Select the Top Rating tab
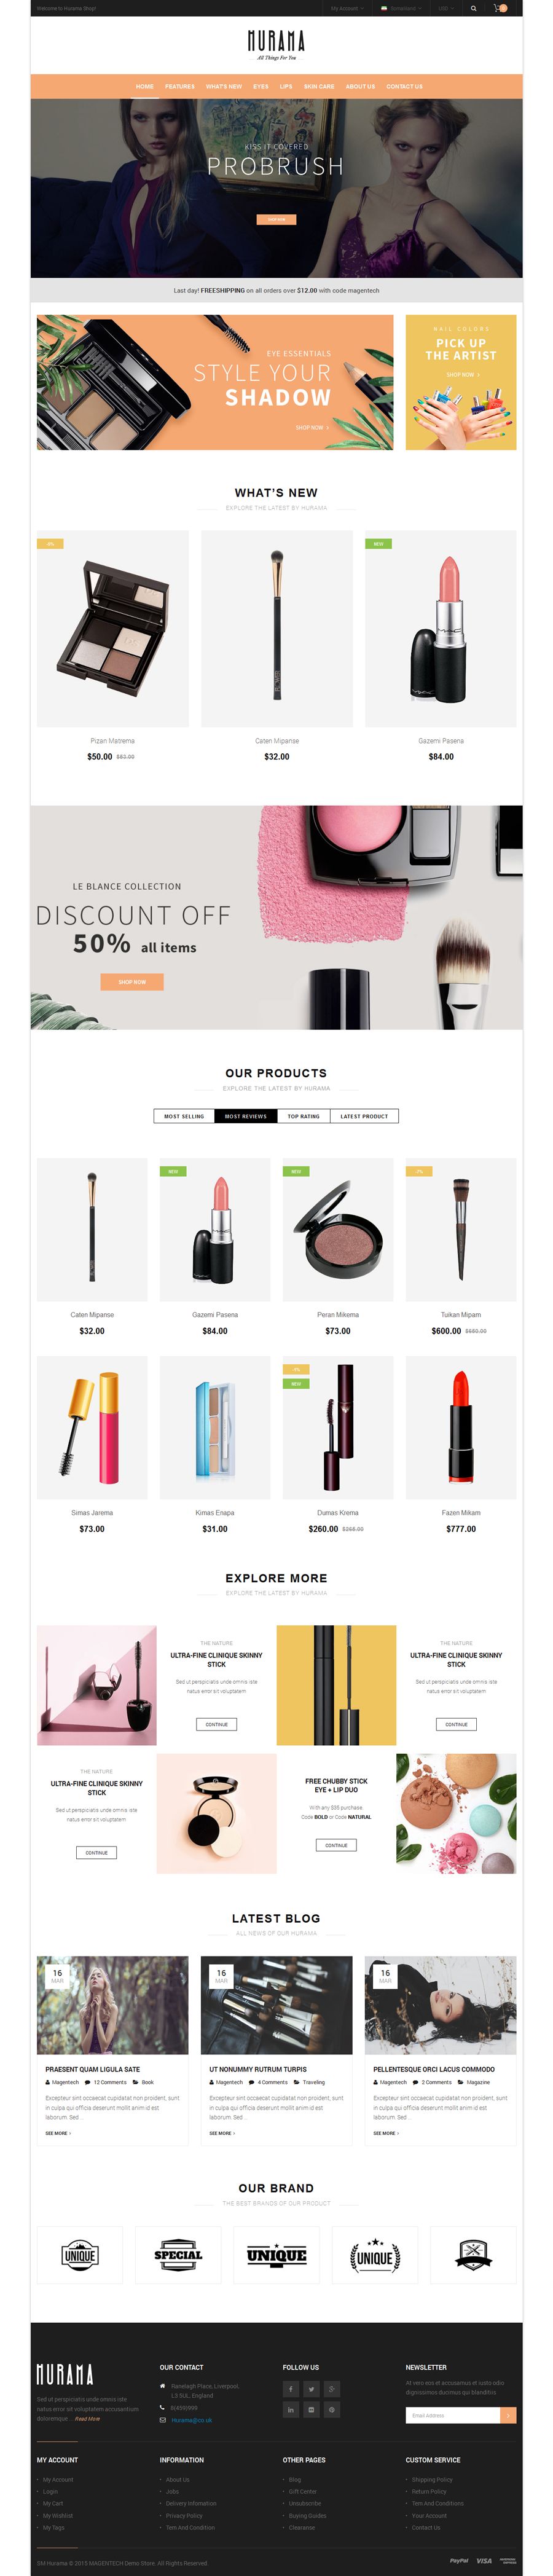This screenshot has height=2576, width=553. (304, 1116)
